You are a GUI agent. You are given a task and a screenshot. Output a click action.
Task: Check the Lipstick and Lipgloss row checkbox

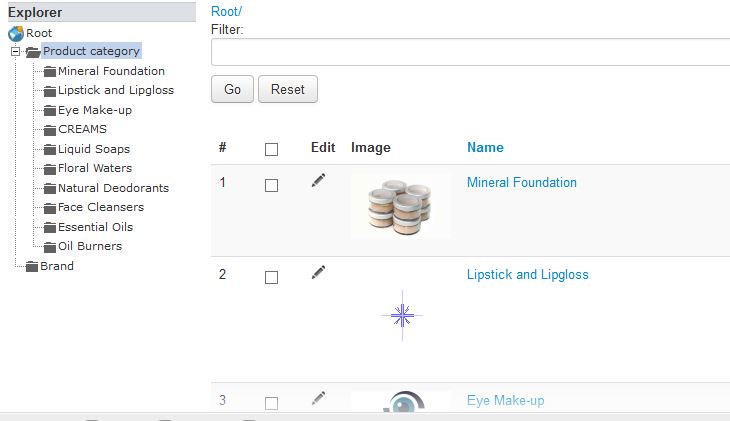pyautogui.click(x=271, y=278)
